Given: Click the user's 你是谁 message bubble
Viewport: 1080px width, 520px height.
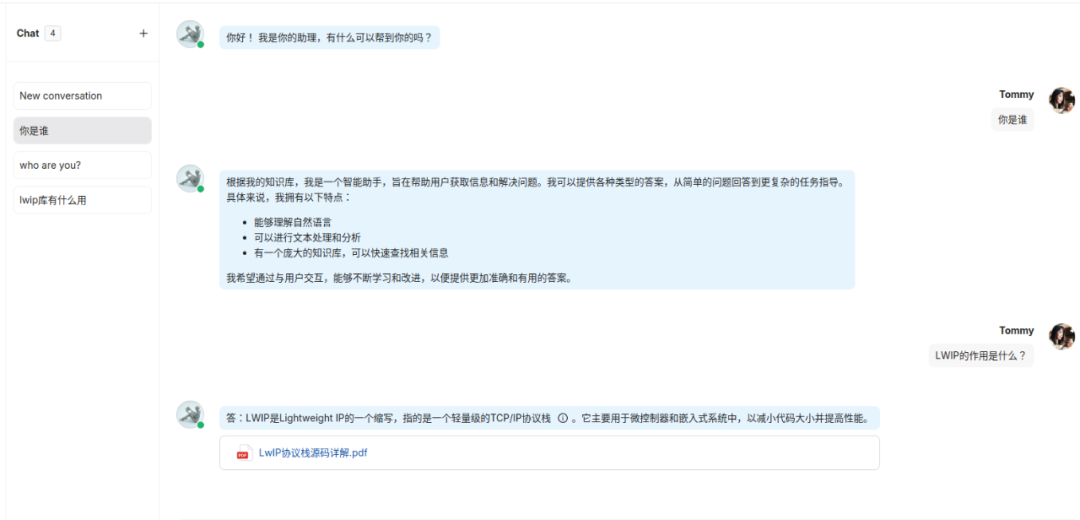Looking at the screenshot, I should pos(1012,119).
